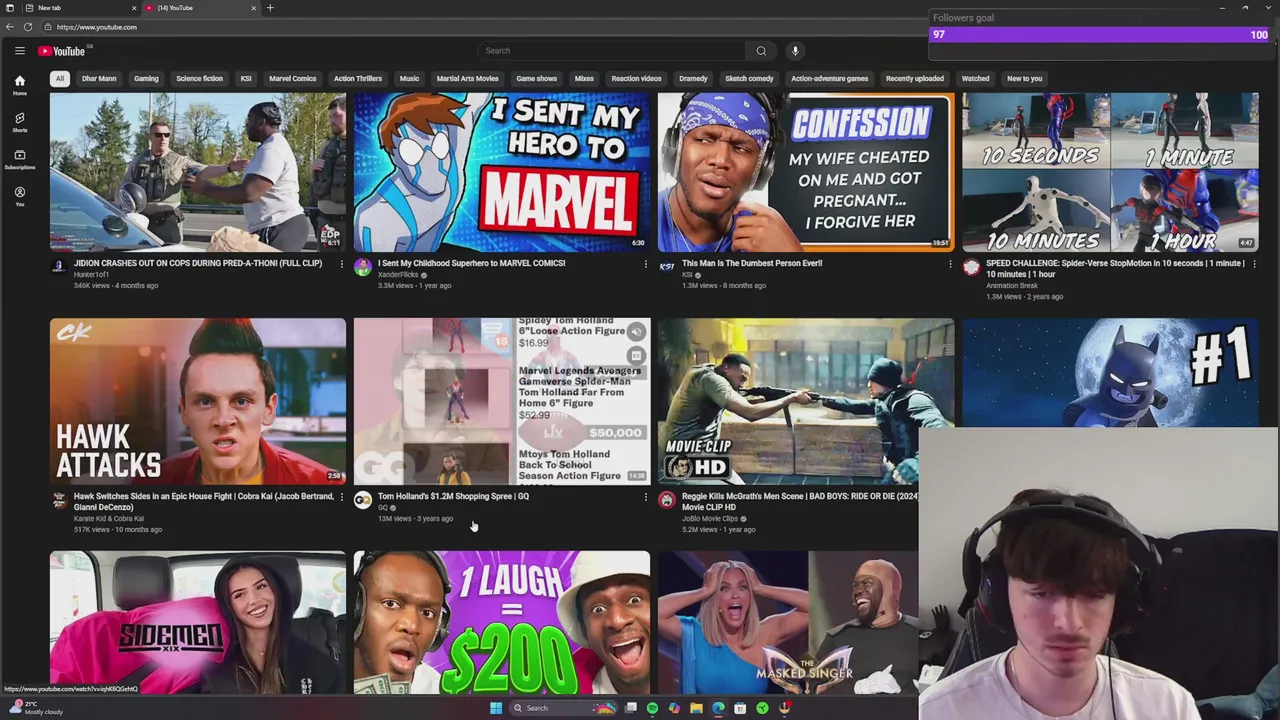Open JoBlo Movie Clips channel avatar
Image resolution: width=1280 pixels, height=720 pixels.
[x=667, y=500]
